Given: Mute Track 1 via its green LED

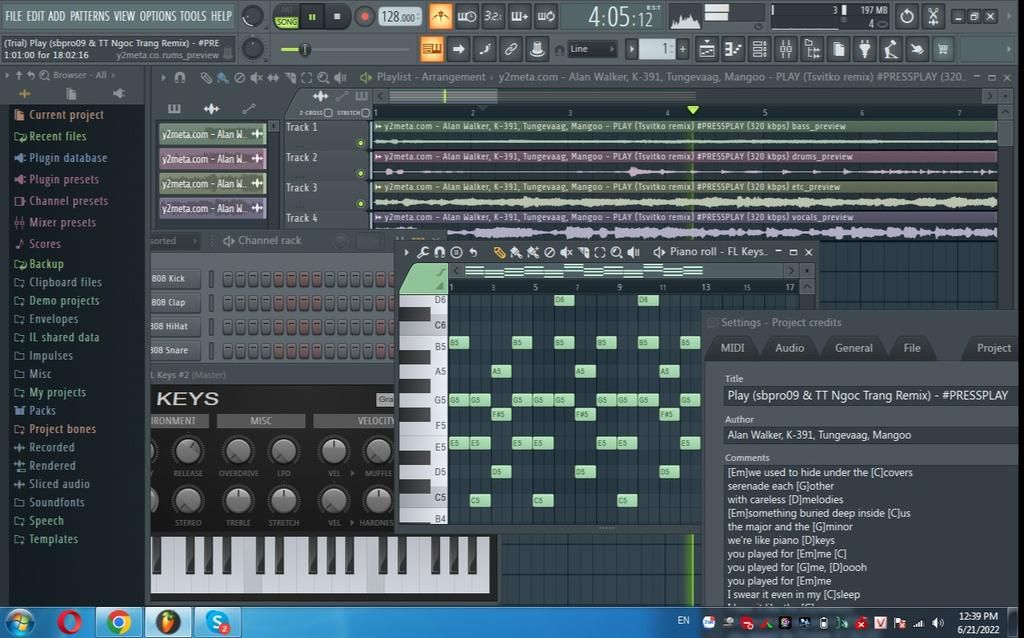Looking at the screenshot, I should click(360, 143).
